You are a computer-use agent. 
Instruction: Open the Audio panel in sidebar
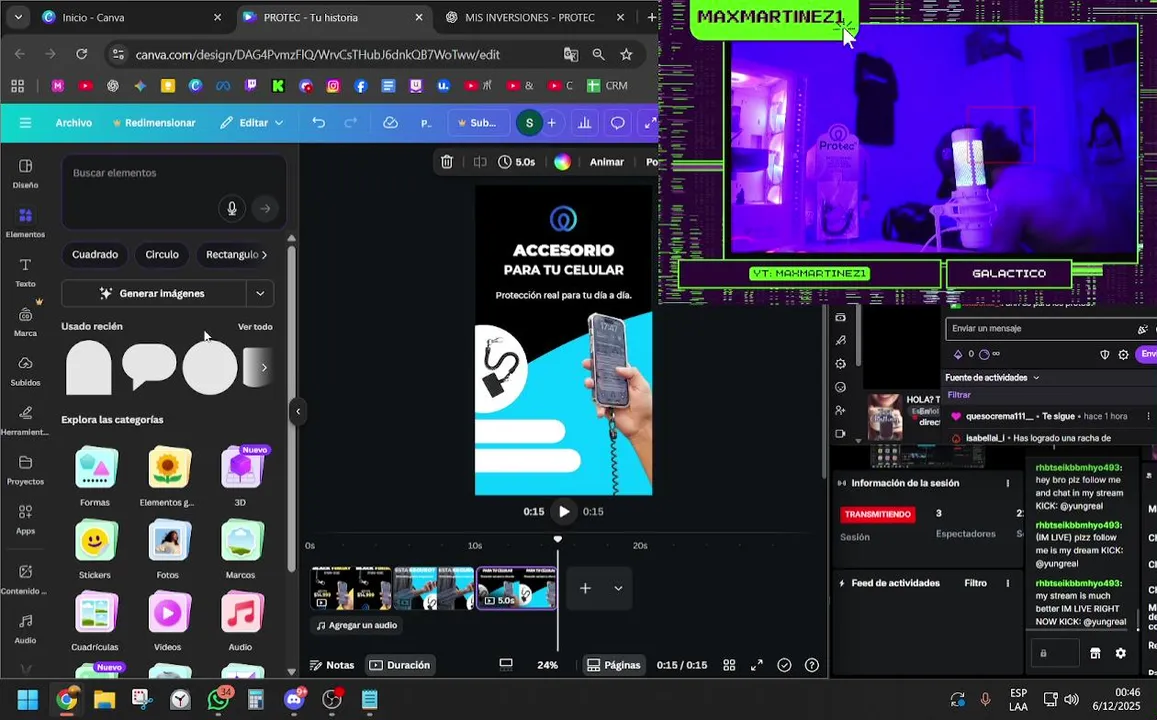point(25,629)
